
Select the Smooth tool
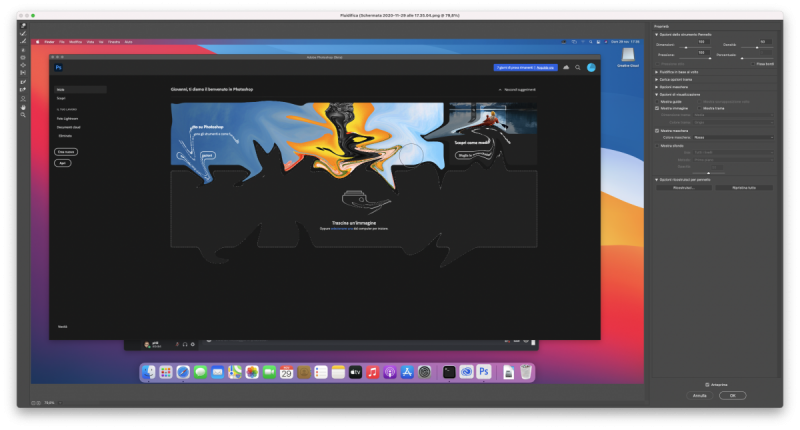point(23,41)
